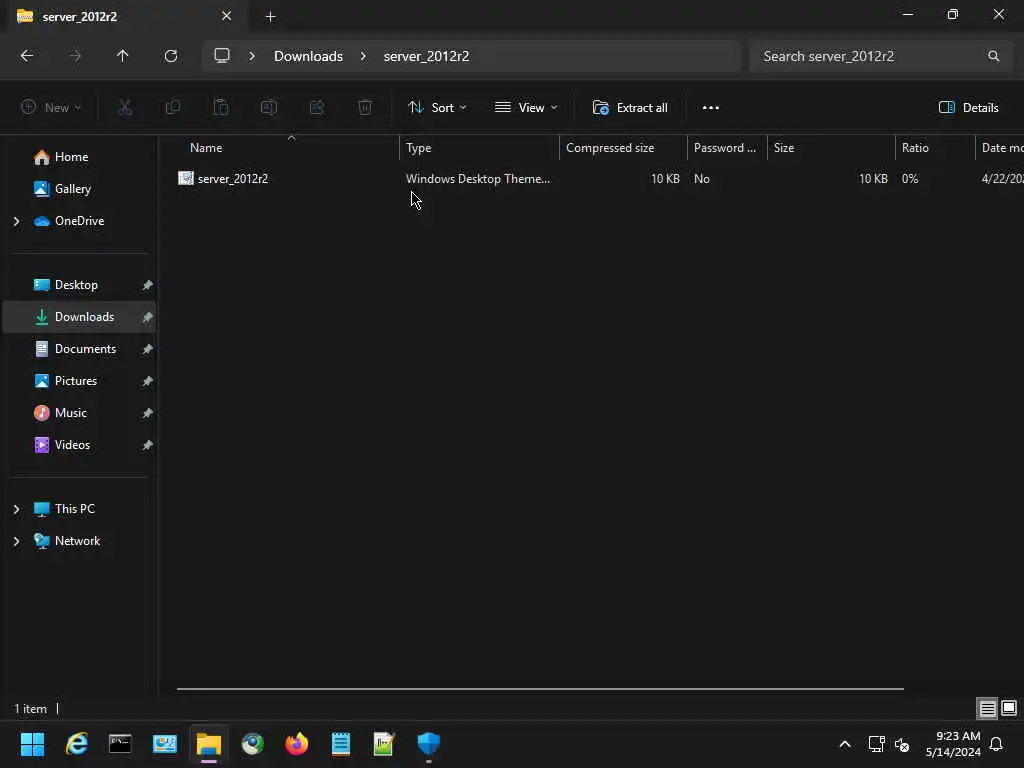Open Home in the navigation pane
This screenshot has width=1024, height=768.
[x=71, y=157]
